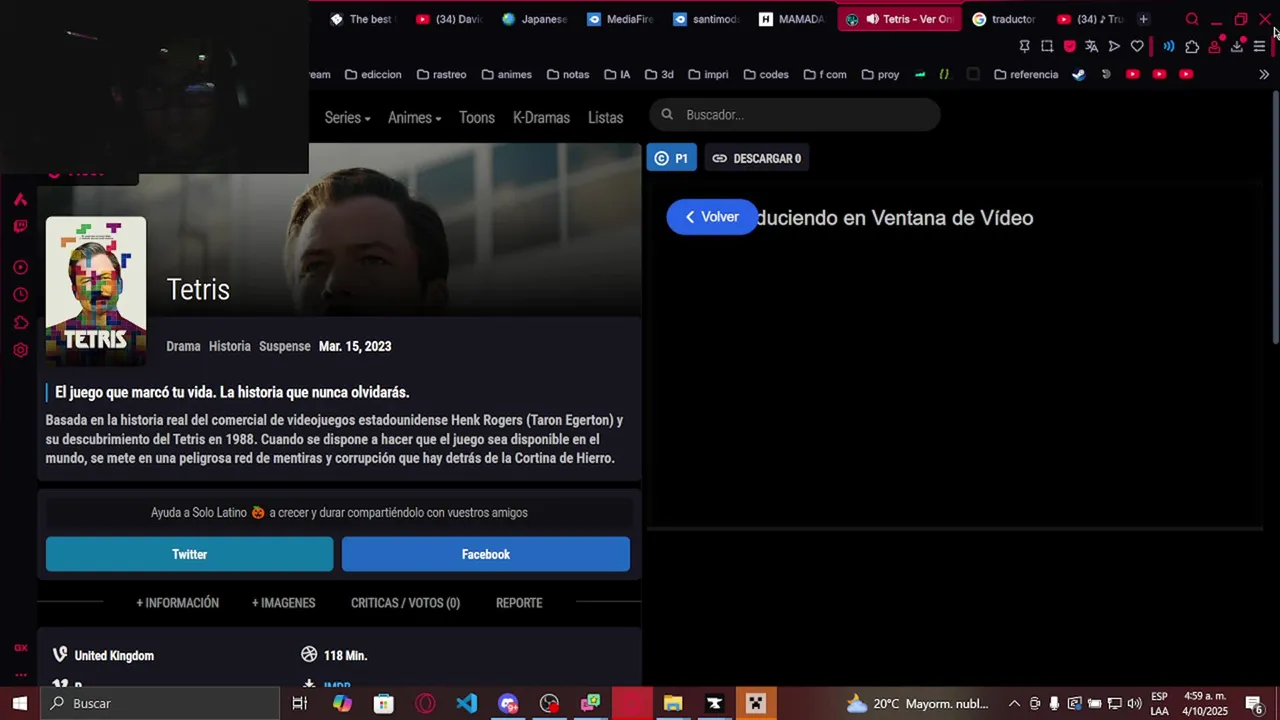This screenshot has width=1280, height=720.
Task: Share on Facebook button
Action: 486,554
